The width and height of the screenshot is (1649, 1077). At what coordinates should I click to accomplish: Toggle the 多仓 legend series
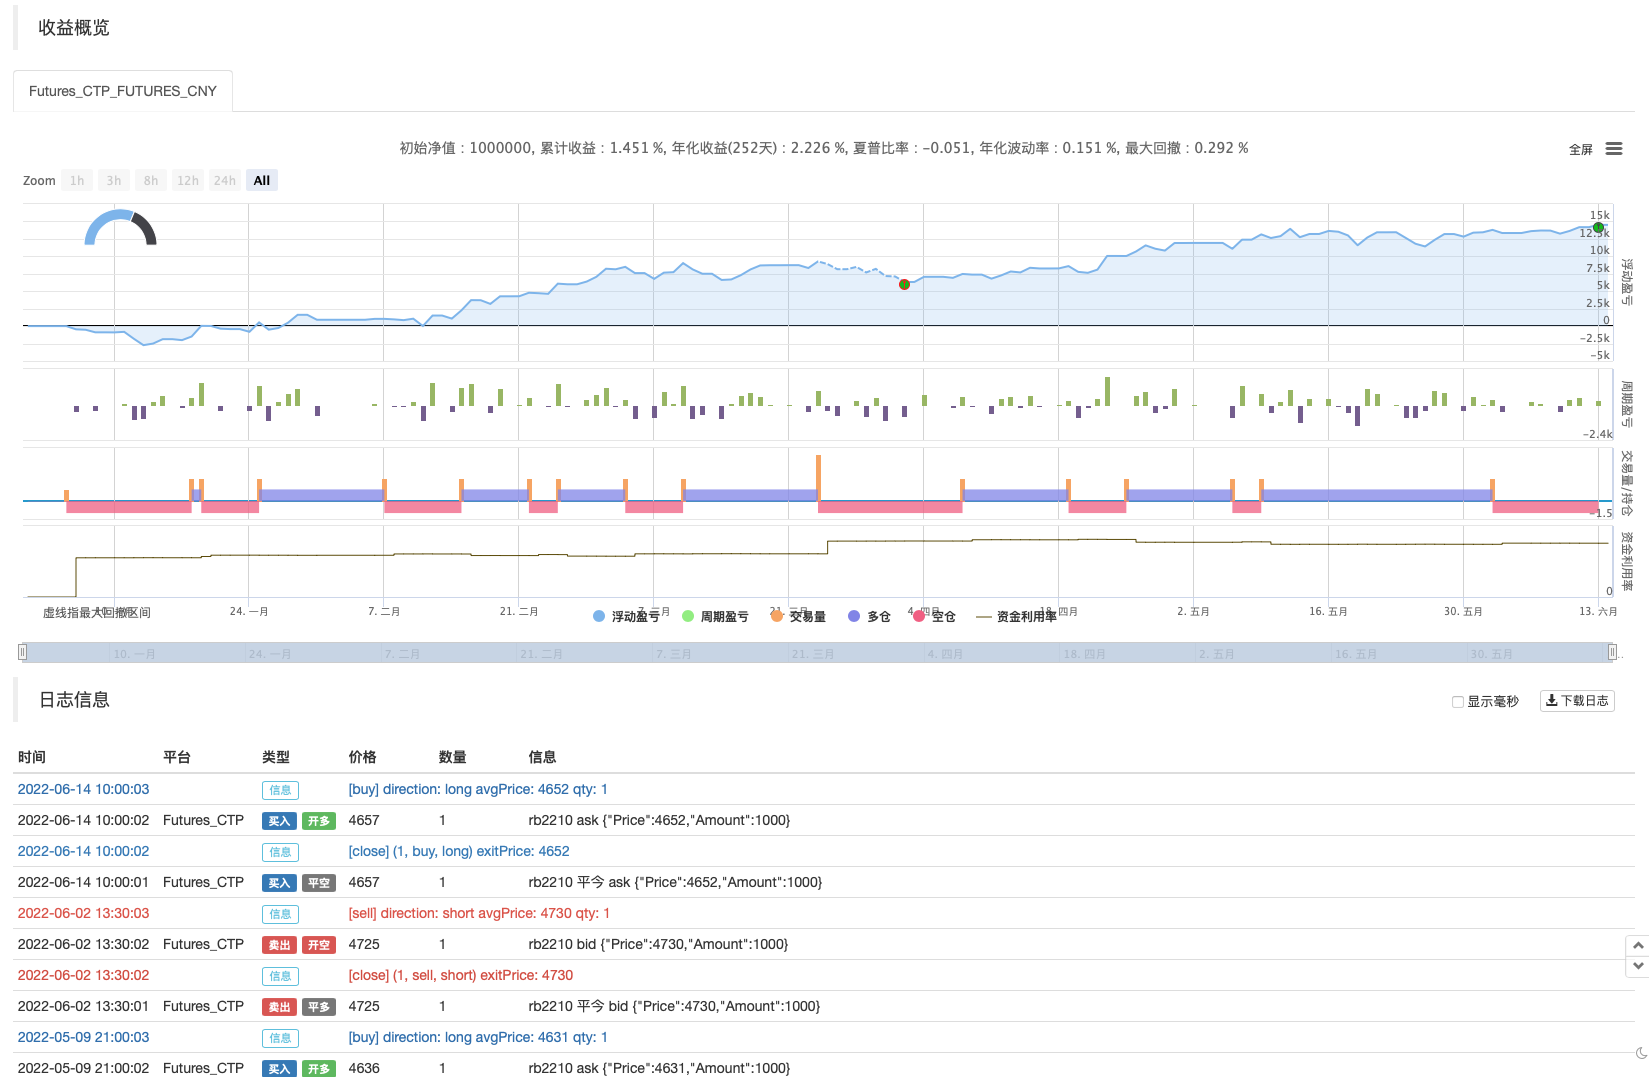pyautogui.click(x=869, y=617)
